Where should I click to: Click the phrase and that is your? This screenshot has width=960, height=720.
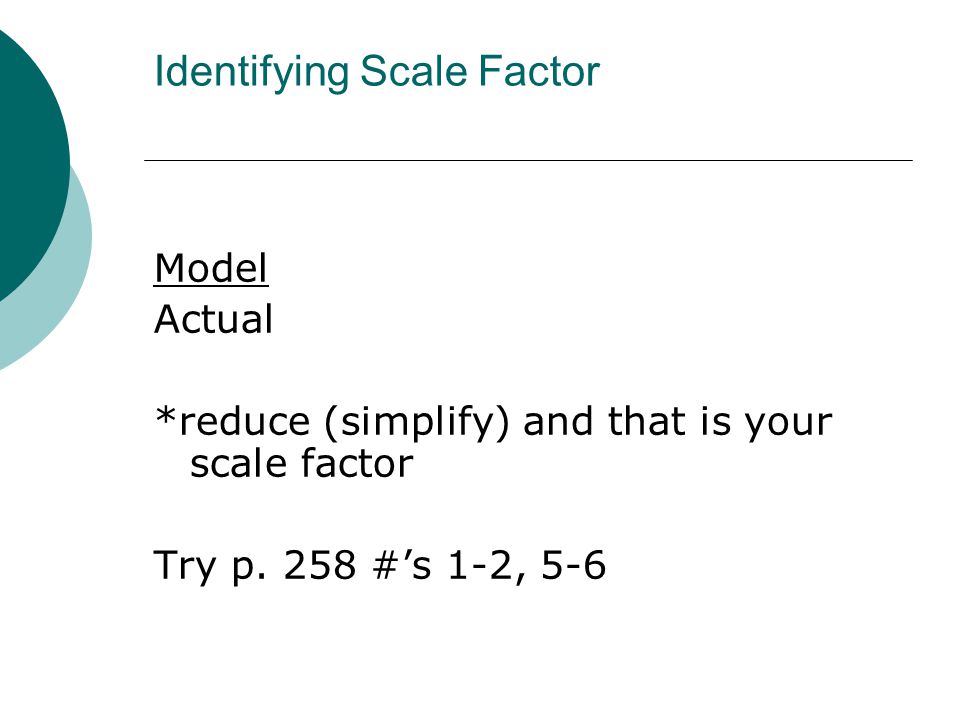(x=678, y=422)
